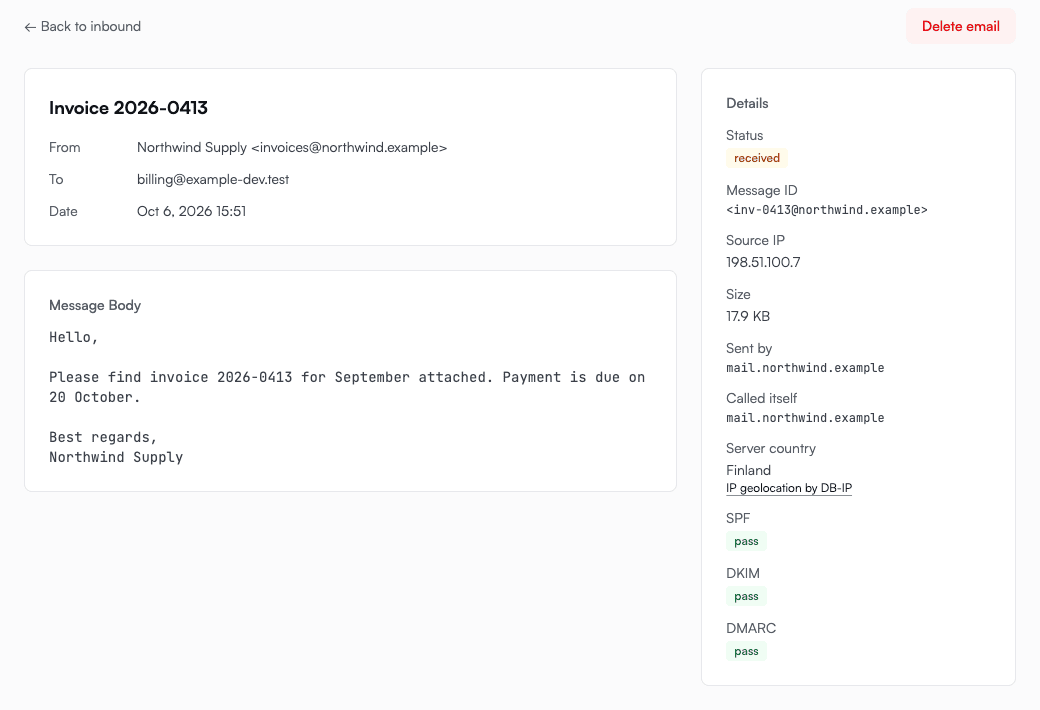Screen dimensions: 1040x710
Task: Open the IP geolocation by DB-IP link
Action: (789, 488)
